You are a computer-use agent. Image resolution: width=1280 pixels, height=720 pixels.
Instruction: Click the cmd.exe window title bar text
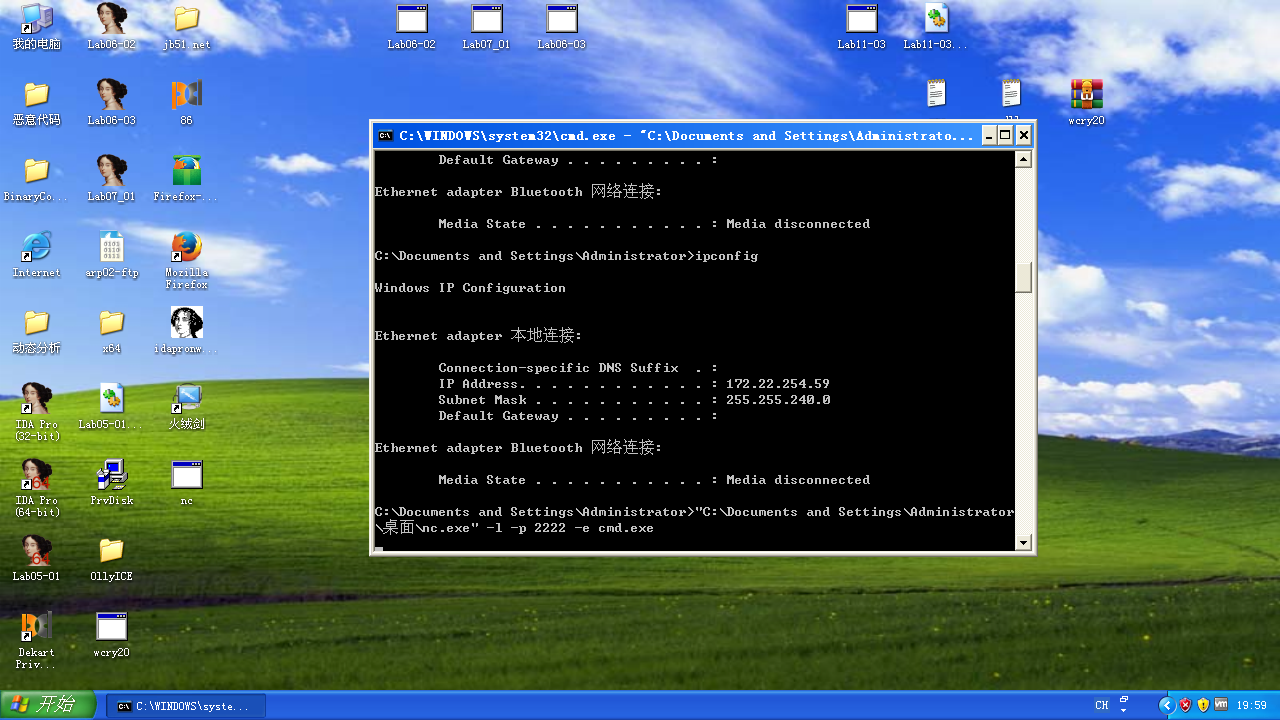686,136
